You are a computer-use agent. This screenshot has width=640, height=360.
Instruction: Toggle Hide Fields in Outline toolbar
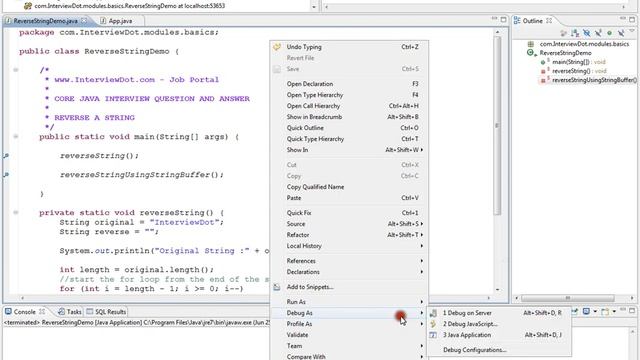click(x=587, y=33)
